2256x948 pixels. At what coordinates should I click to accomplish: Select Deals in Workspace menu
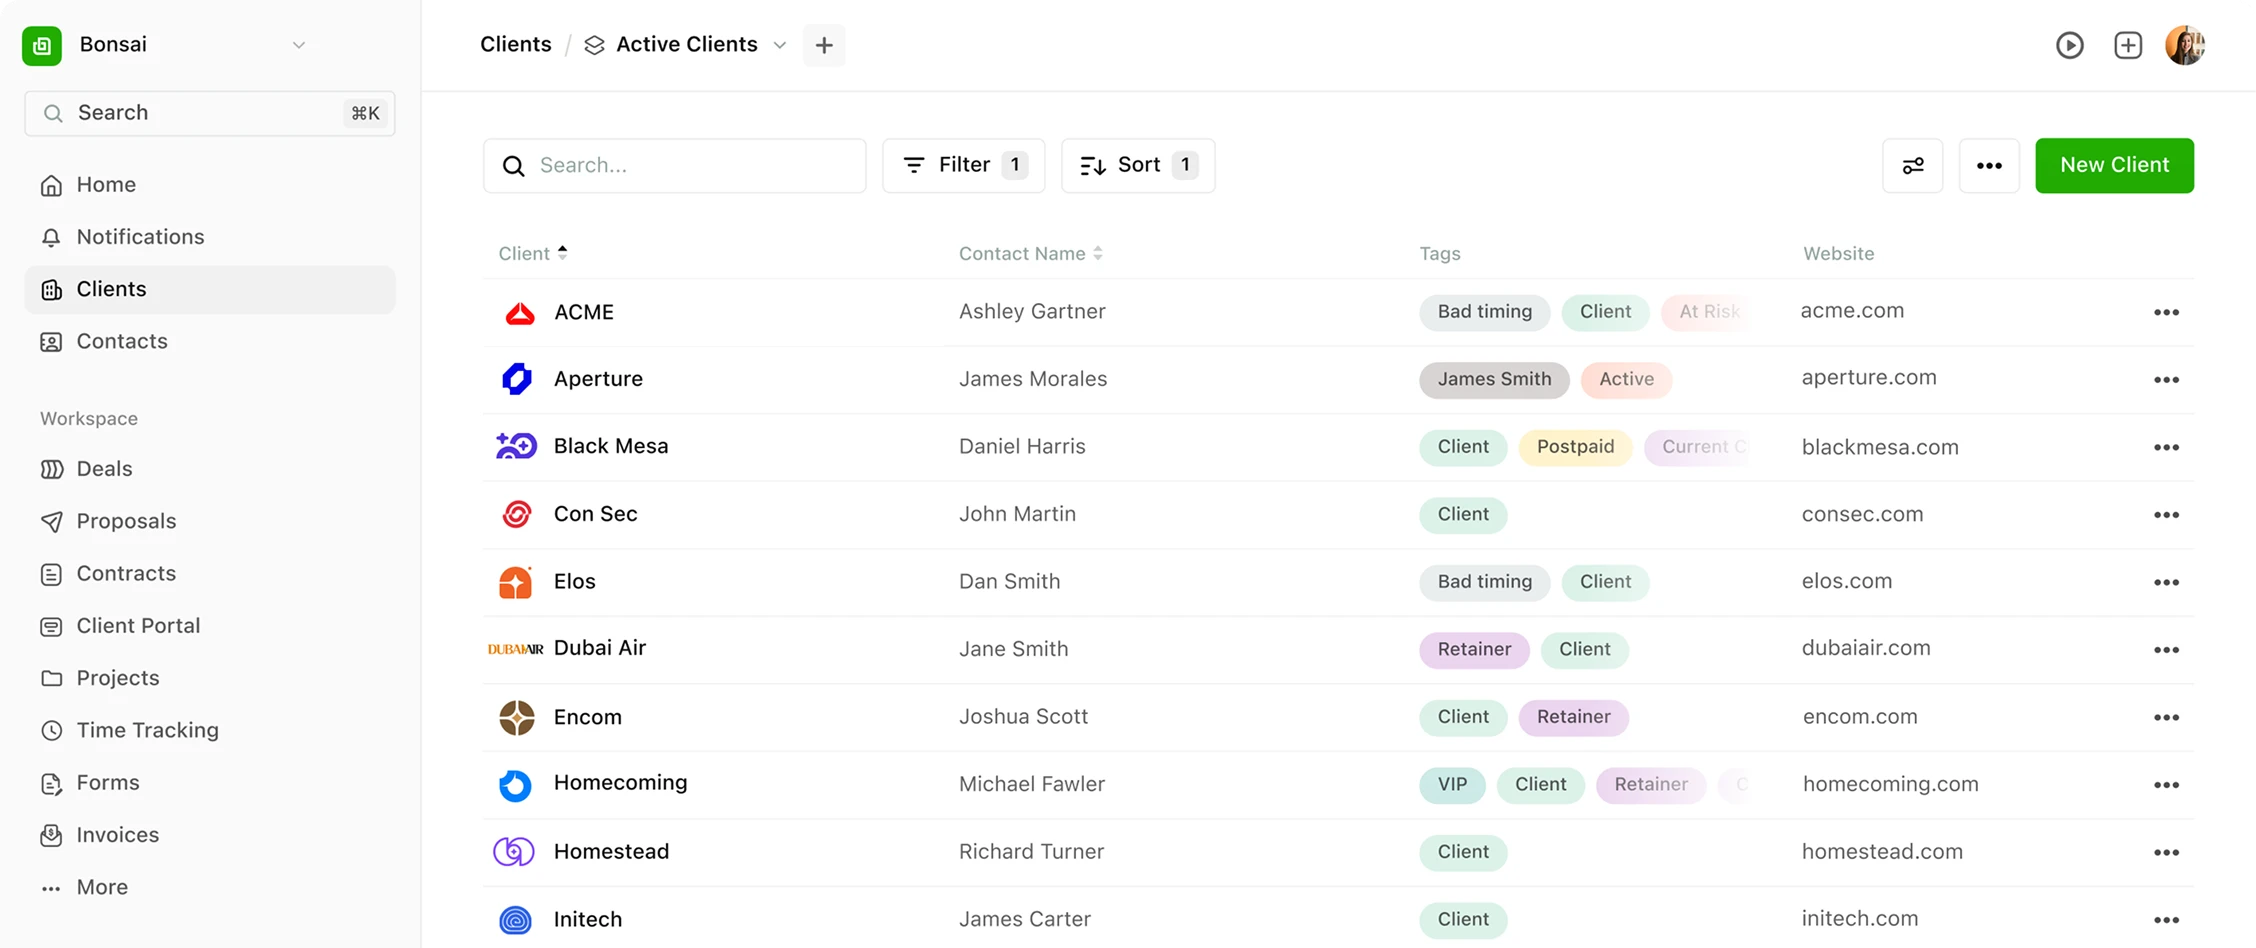click(x=104, y=469)
